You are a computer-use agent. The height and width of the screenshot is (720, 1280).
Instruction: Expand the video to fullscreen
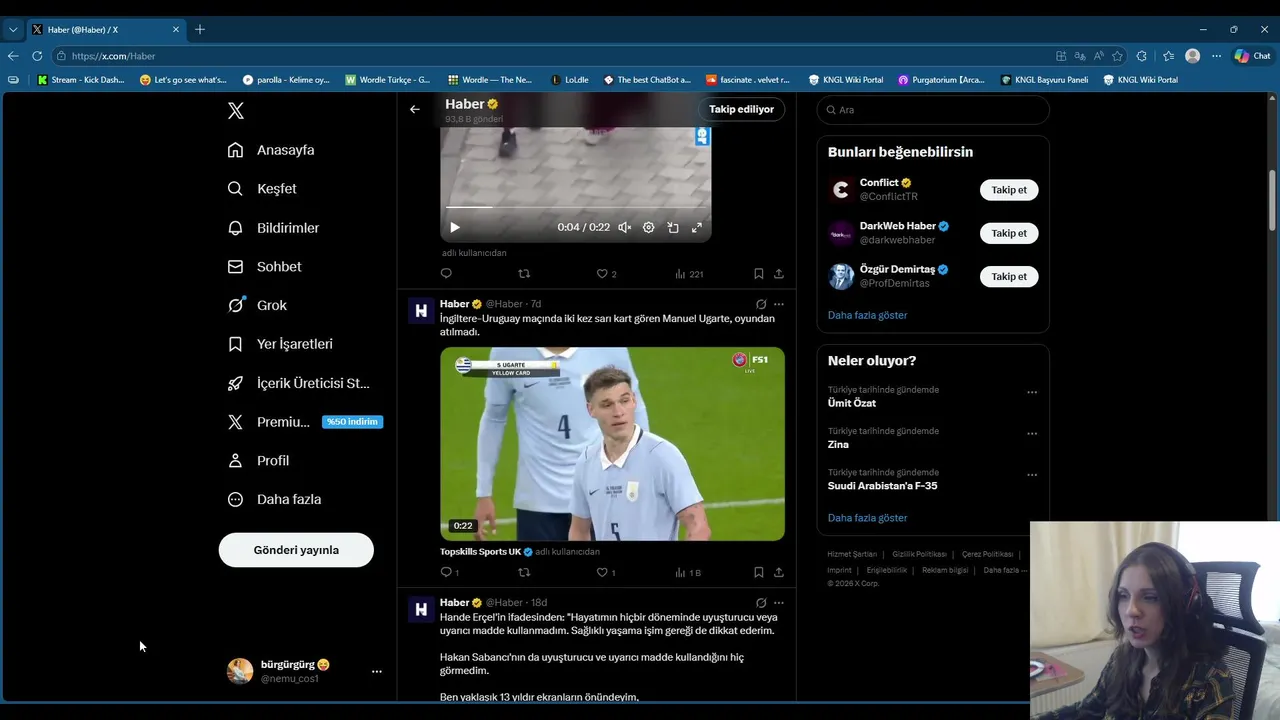tap(697, 227)
